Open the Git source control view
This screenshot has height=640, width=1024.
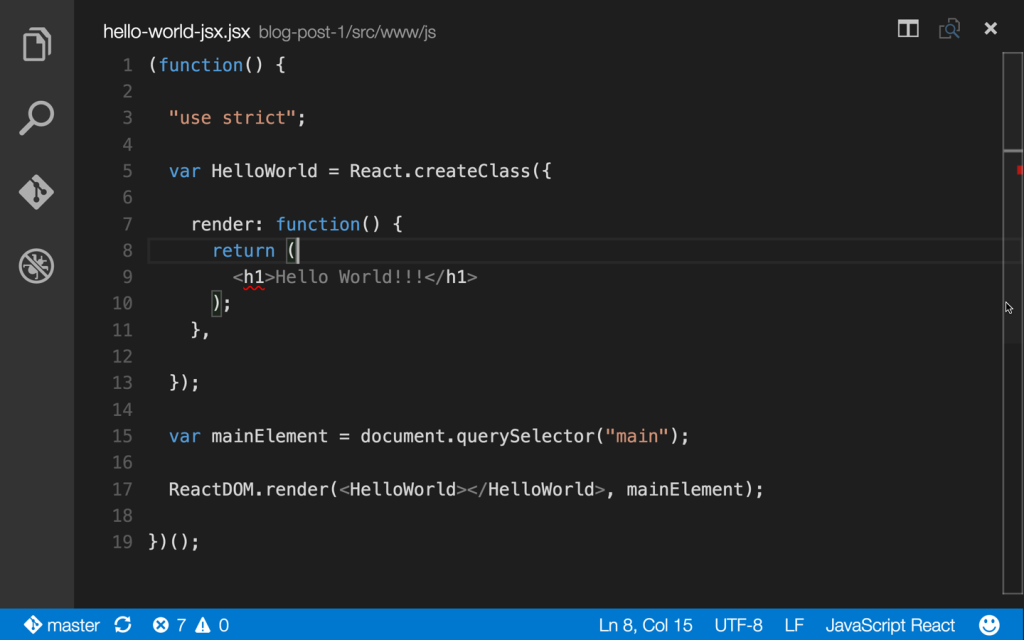[x=37, y=192]
